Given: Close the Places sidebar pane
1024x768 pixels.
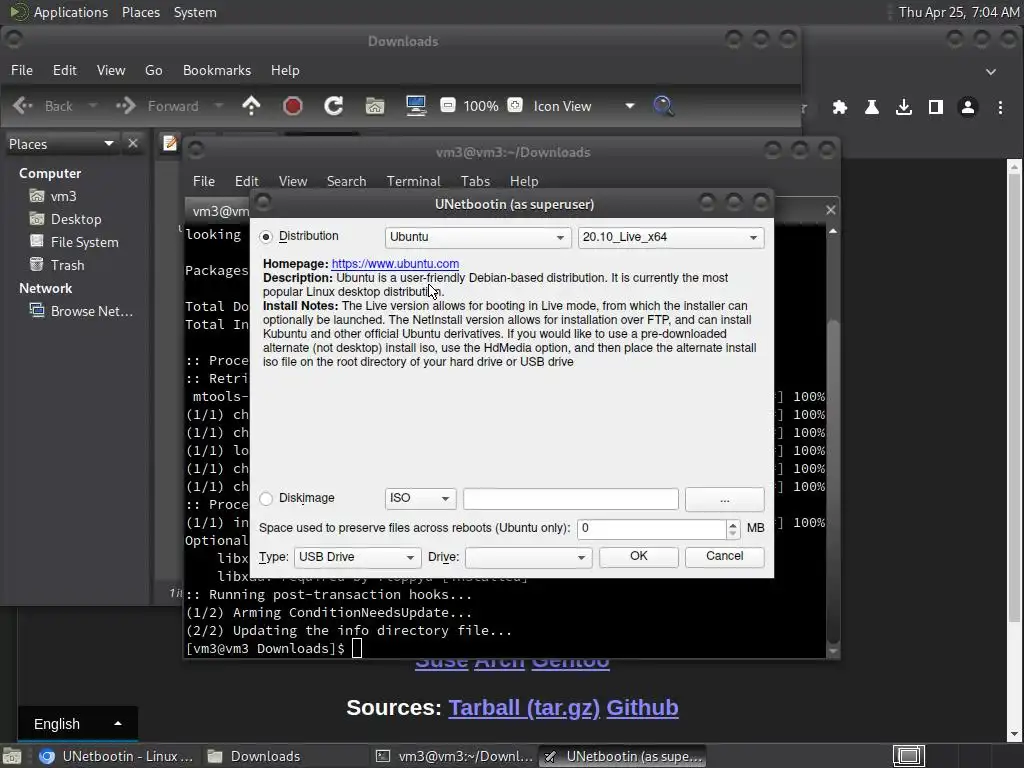Looking at the screenshot, I should click(133, 143).
